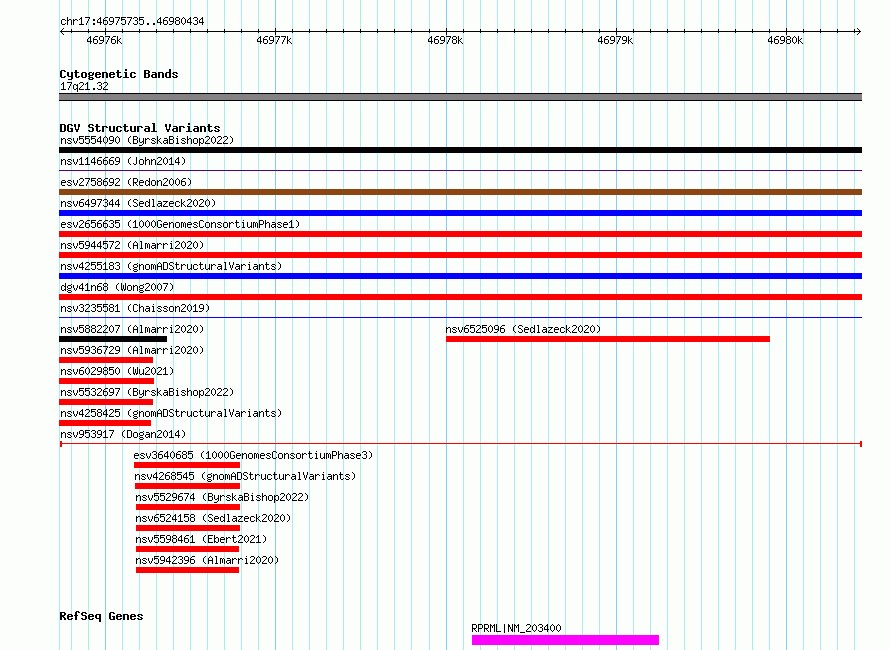Click the chr17:46975735..46980434 coordinate text
Screen dimensions: 890x650
pyautogui.click(x=132, y=21)
